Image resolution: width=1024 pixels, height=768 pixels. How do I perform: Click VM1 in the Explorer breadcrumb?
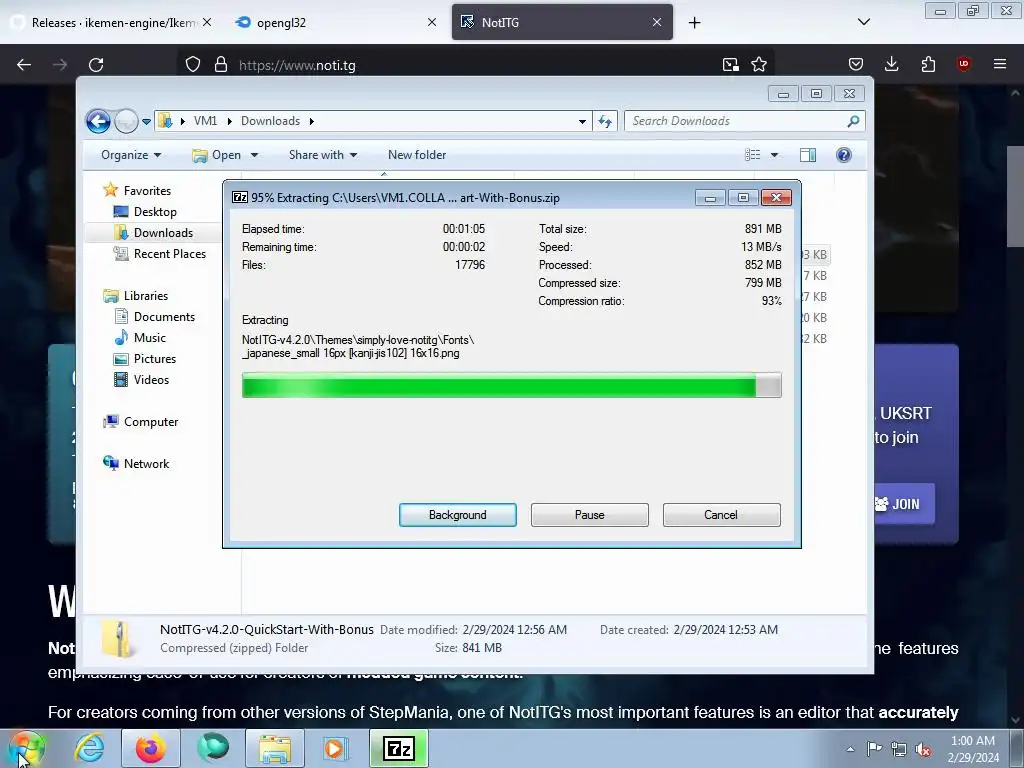205,121
